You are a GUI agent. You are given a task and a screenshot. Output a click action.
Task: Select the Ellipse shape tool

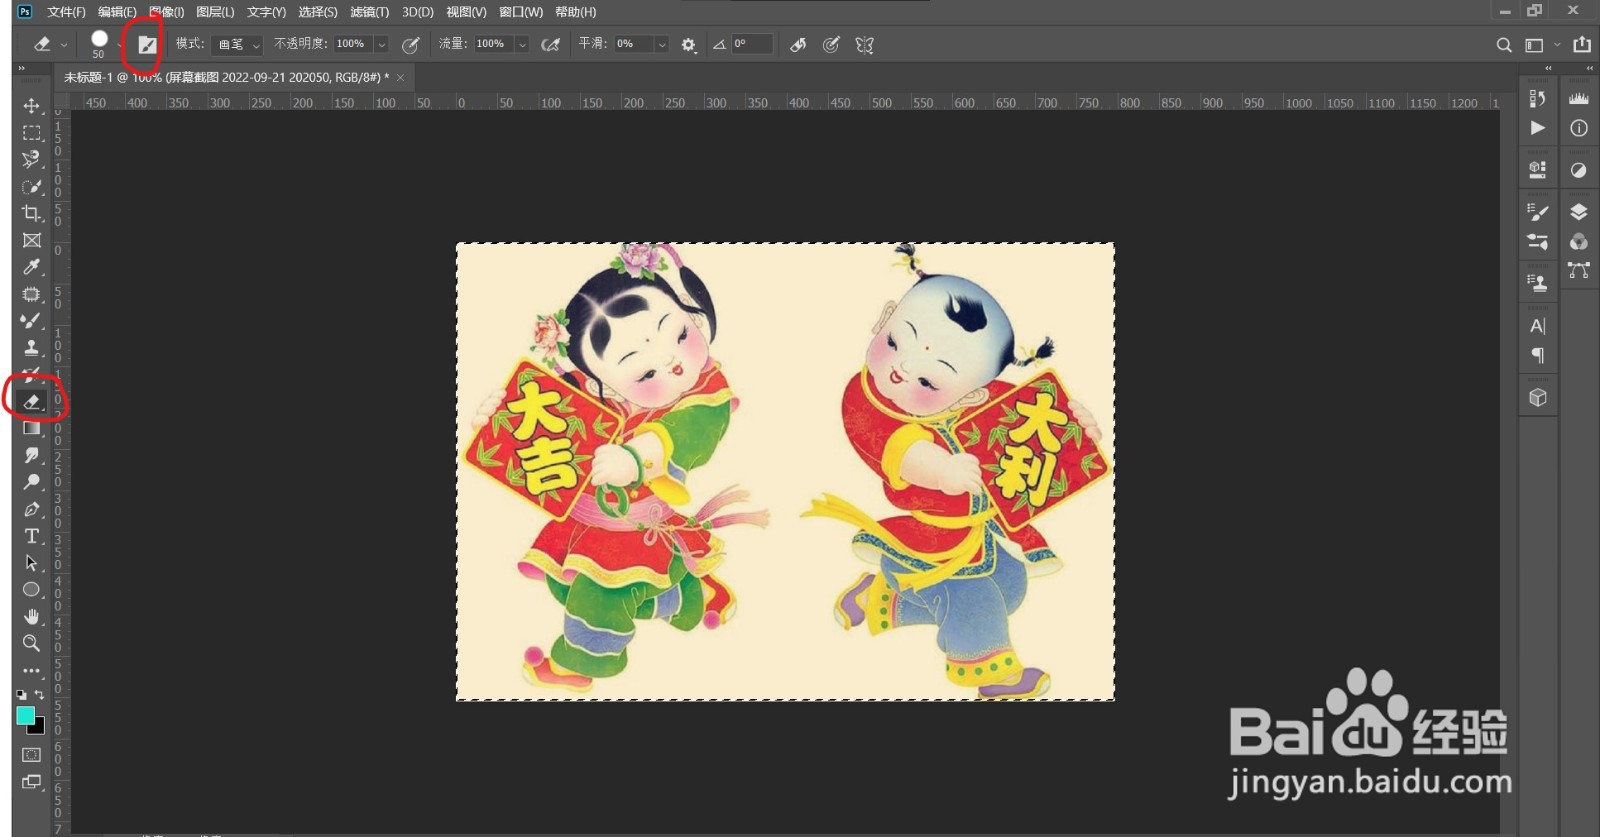(32, 590)
